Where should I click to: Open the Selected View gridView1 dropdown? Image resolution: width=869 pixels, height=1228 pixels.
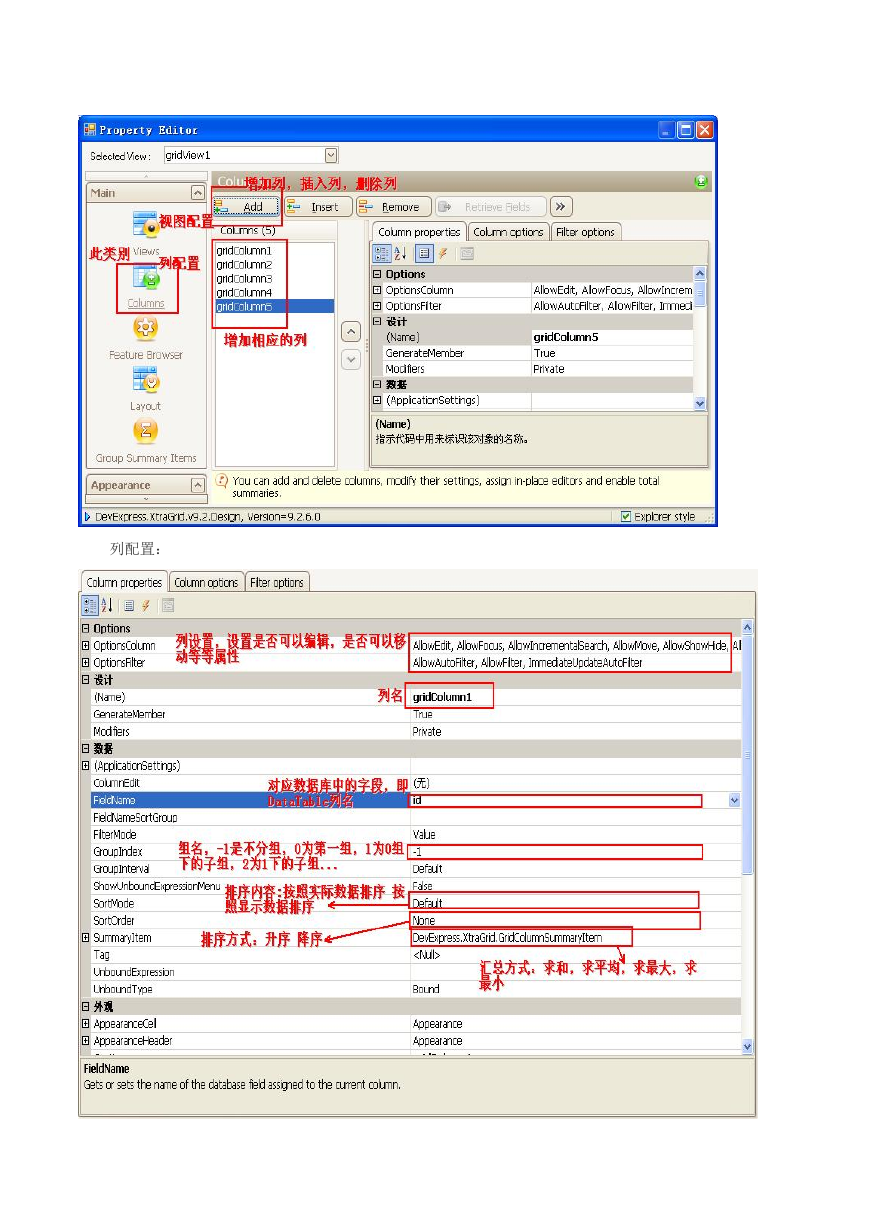331,155
